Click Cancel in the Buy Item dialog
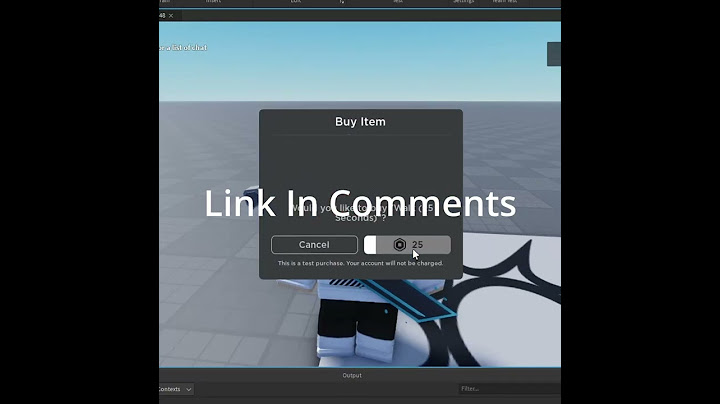The width and height of the screenshot is (720, 404). point(314,245)
